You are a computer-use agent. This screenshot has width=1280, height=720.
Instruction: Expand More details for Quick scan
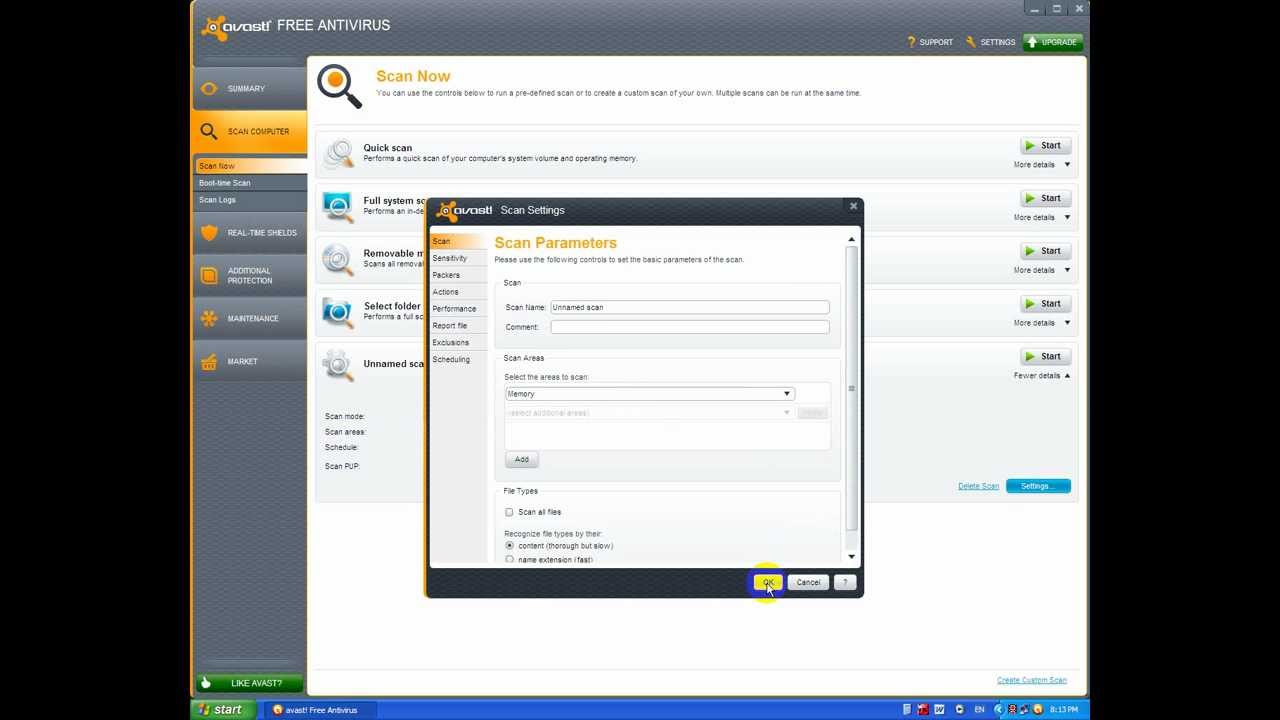click(1042, 165)
